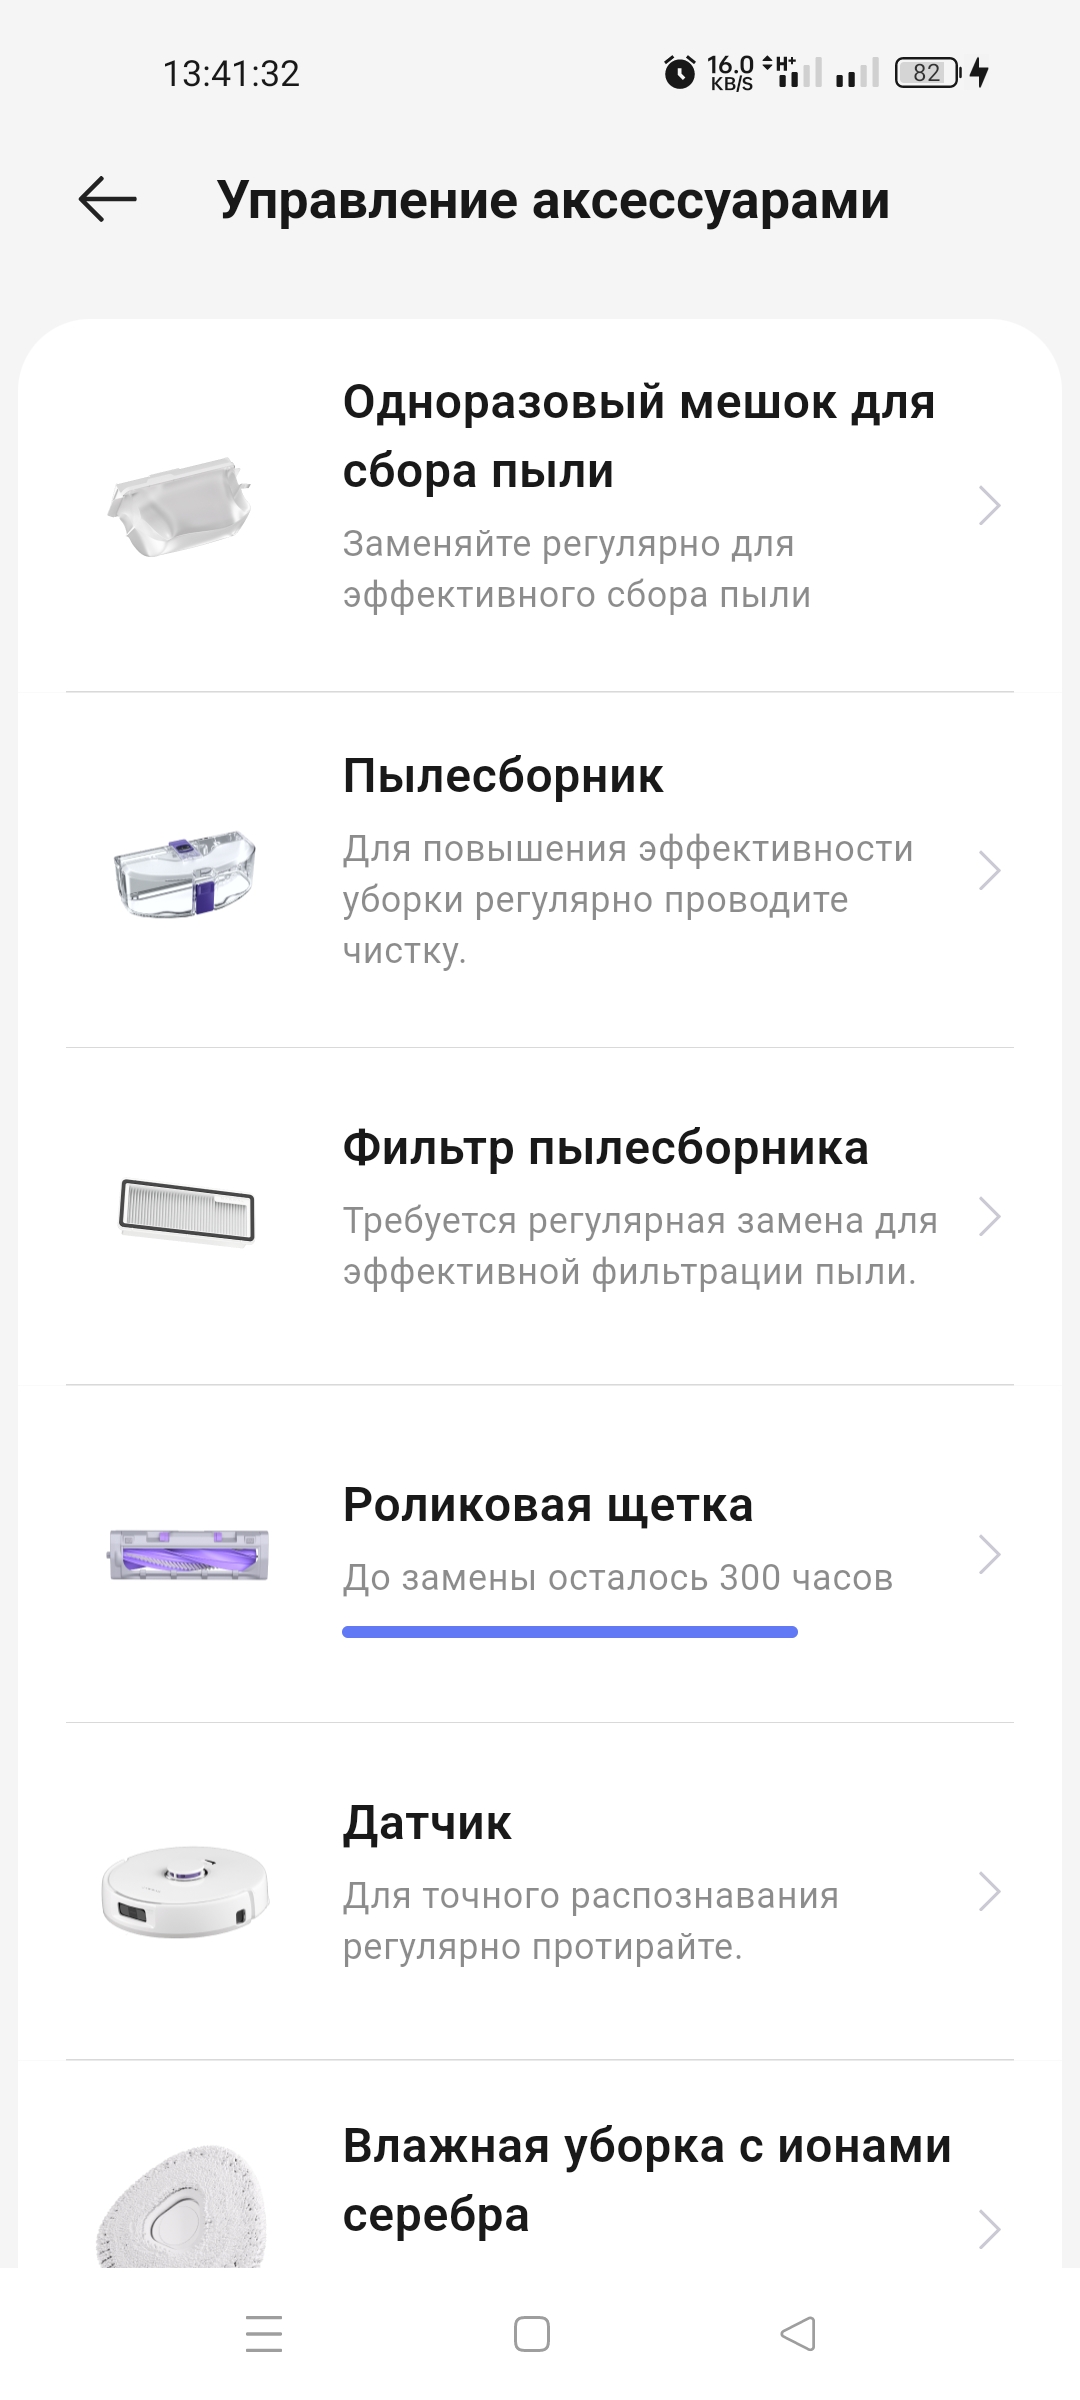
Task: Open Android recent apps menu icon
Action: pos(264,2334)
